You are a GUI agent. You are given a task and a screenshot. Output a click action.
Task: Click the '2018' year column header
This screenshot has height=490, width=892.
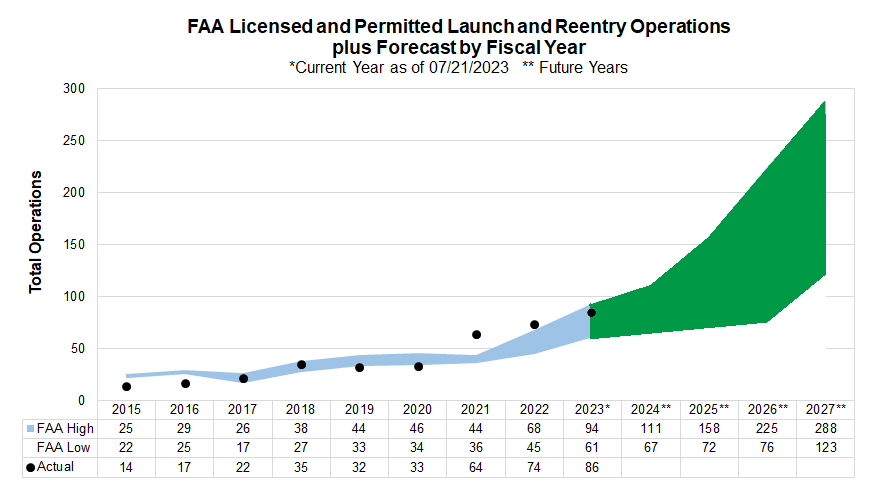(x=300, y=410)
